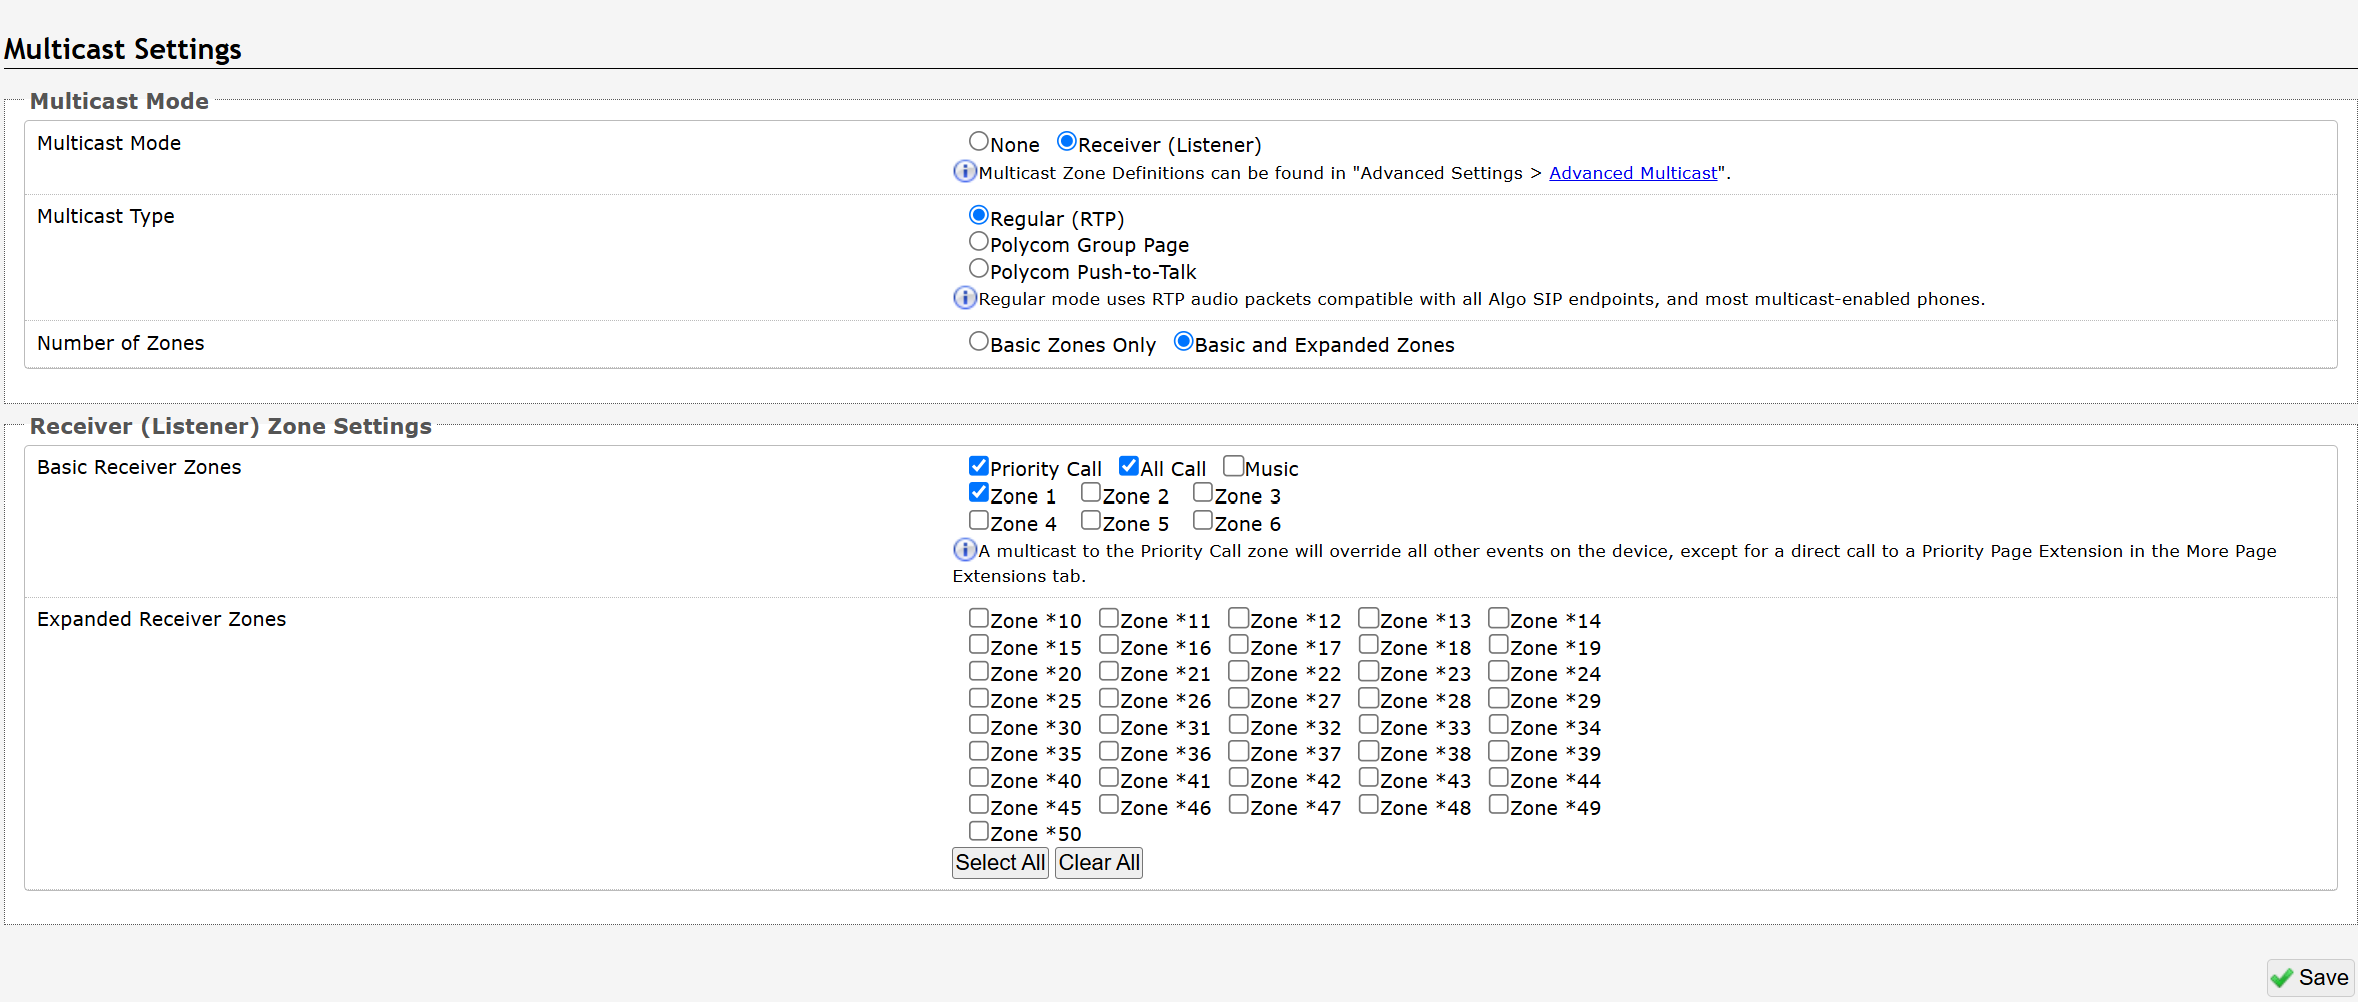2358x1002 pixels.
Task: Enable Zone *34 in expanded zones
Action: click(x=1499, y=725)
